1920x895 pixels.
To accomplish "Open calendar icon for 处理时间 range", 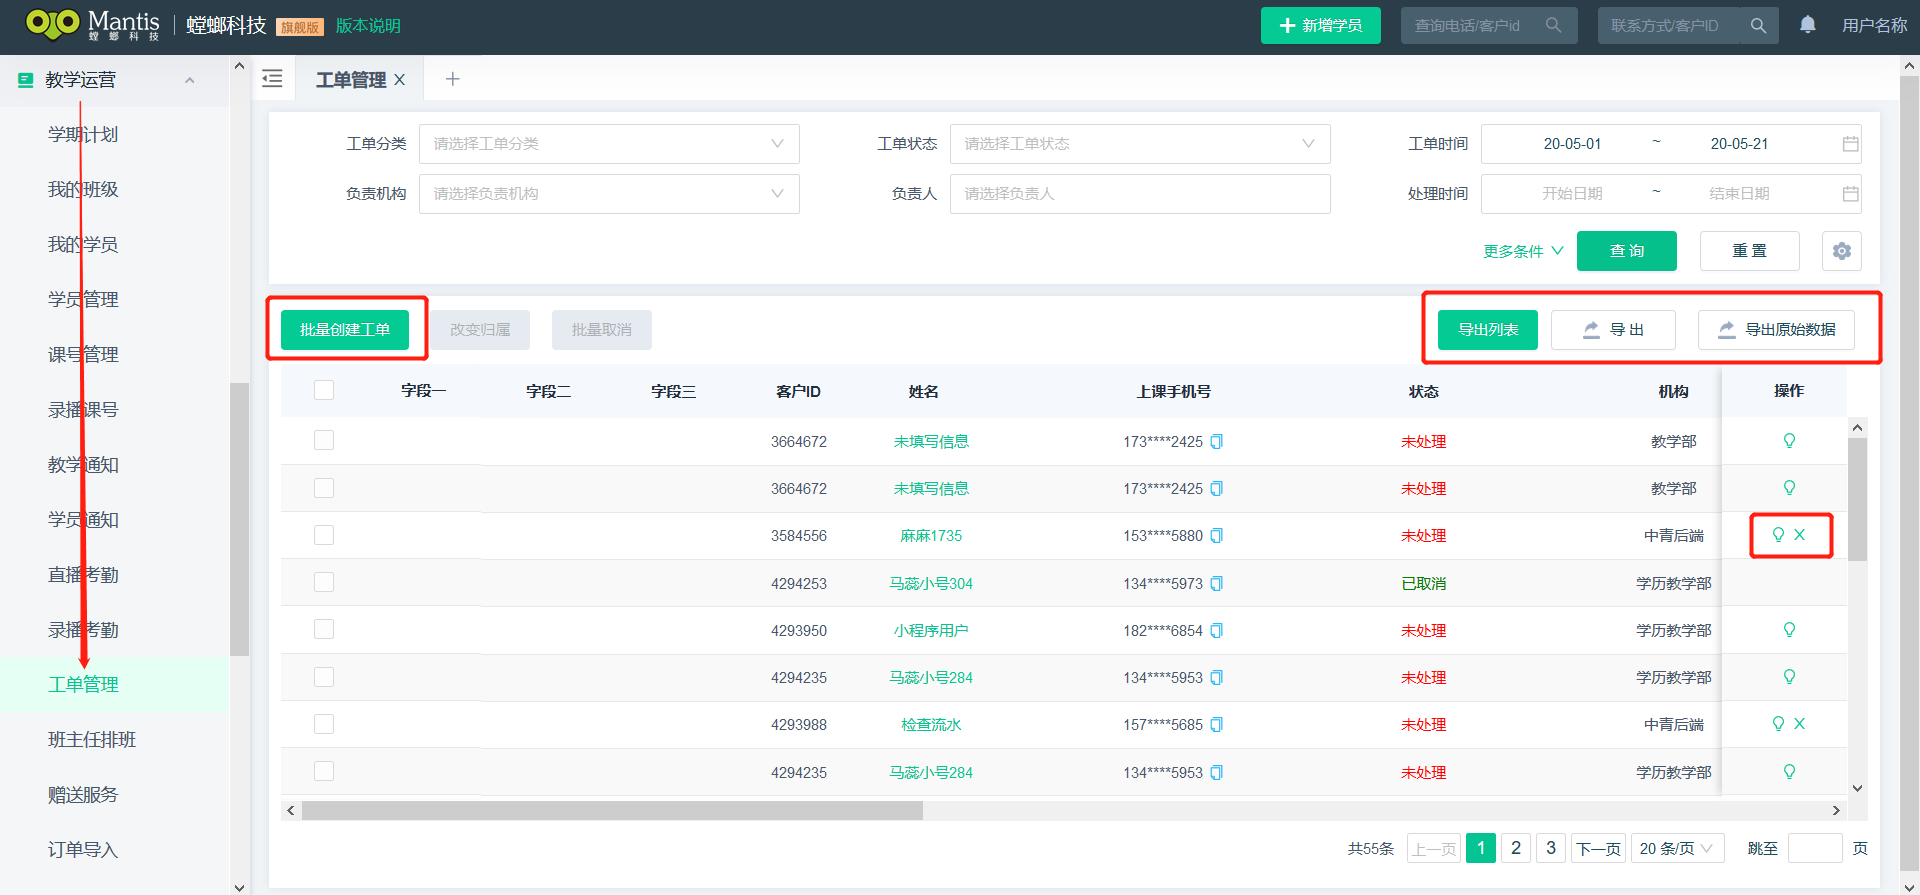I will click(x=1850, y=194).
